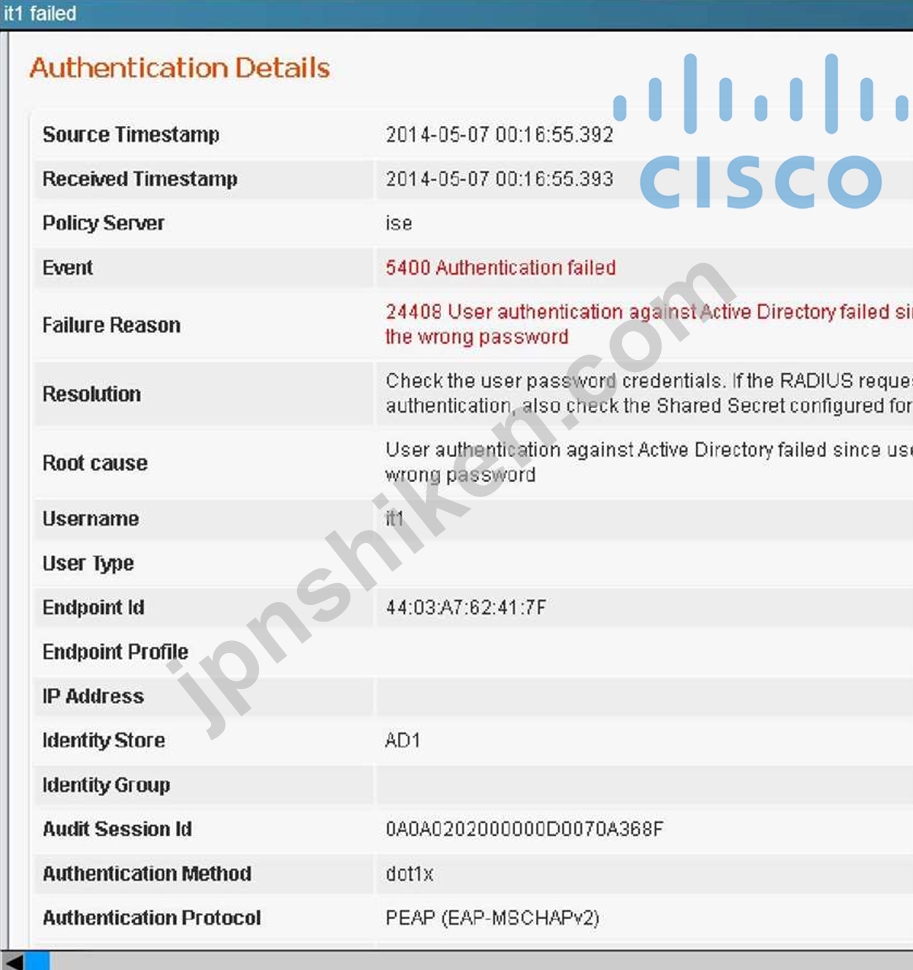Click the 'it1 failed' title bar
This screenshot has width=913, height=970.
456,14
